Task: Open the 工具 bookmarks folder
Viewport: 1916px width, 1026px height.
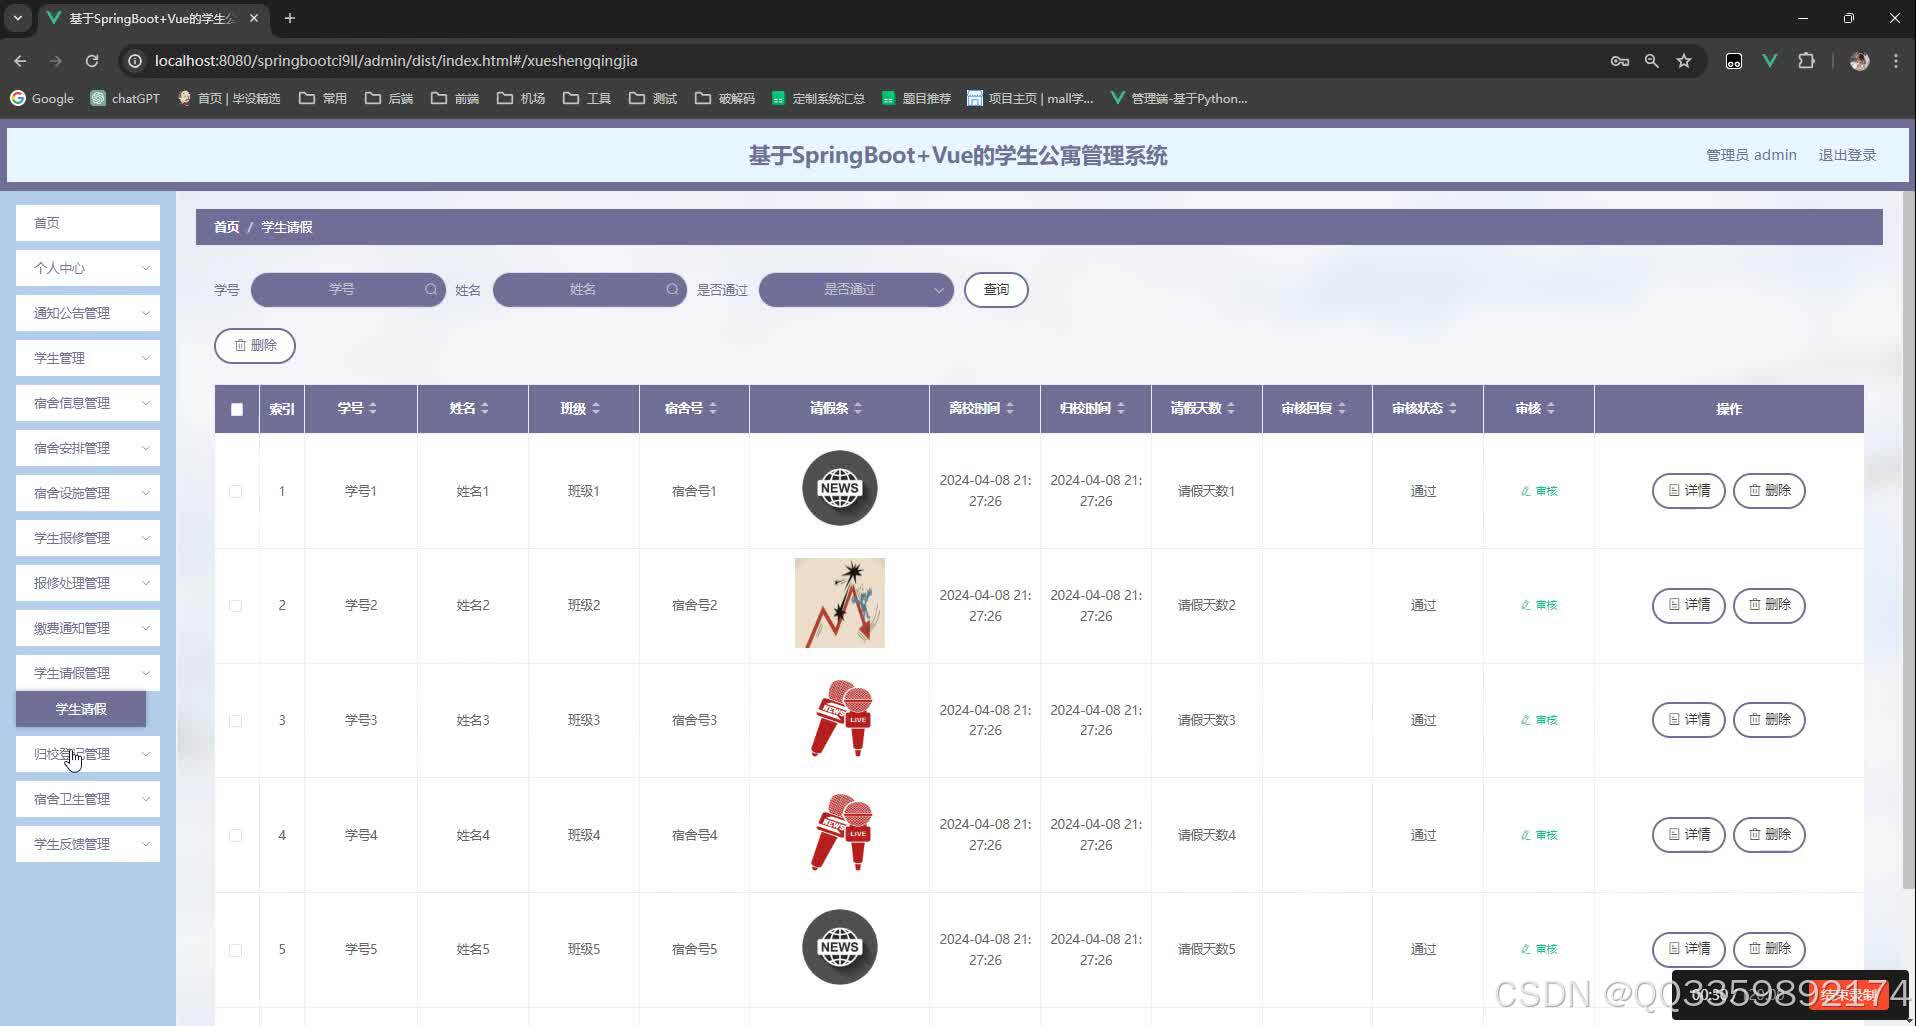Action: 587,98
